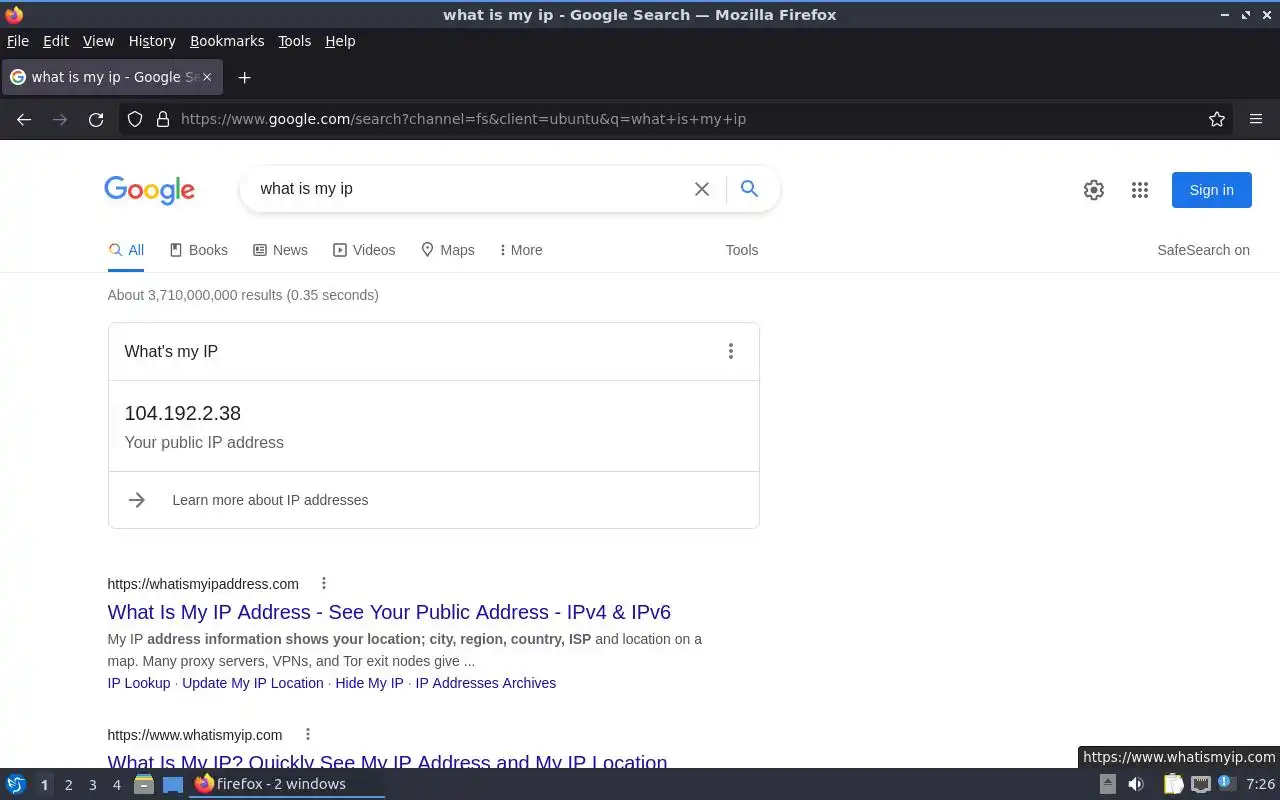Open What's my IP card options
Image resolution: width=1280 pixels, height=800 pixels.
[x=731, y=351]
